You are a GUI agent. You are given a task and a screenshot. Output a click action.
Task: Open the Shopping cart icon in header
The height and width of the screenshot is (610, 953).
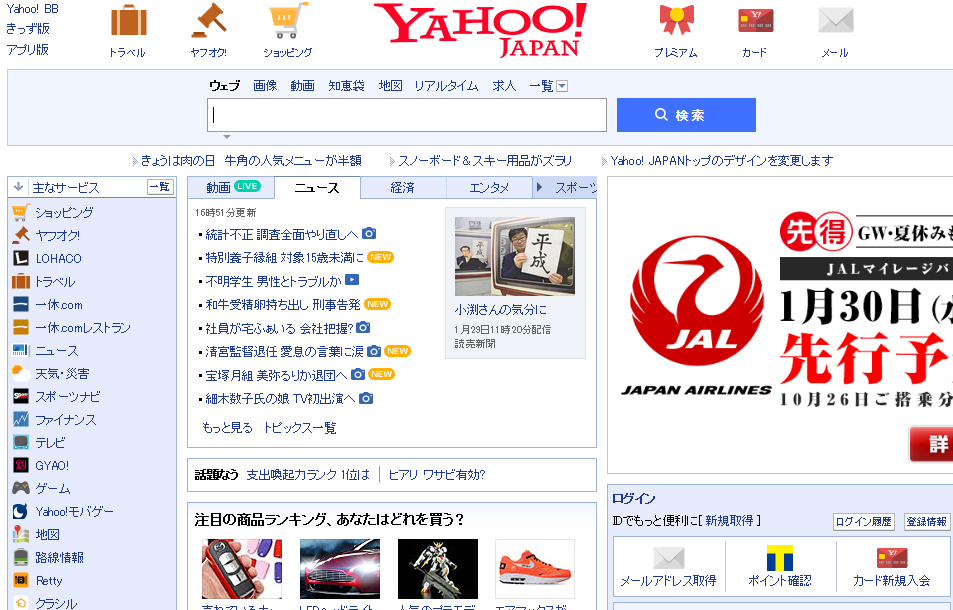[288, 20]
